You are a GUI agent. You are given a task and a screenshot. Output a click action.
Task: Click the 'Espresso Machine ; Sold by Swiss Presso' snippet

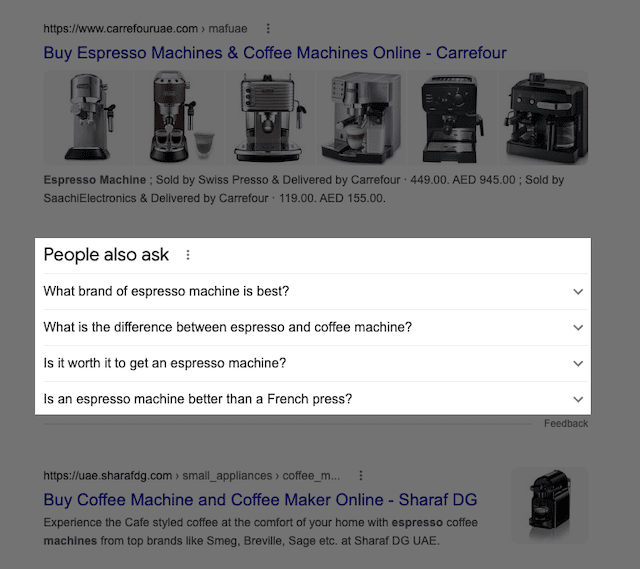304,189
